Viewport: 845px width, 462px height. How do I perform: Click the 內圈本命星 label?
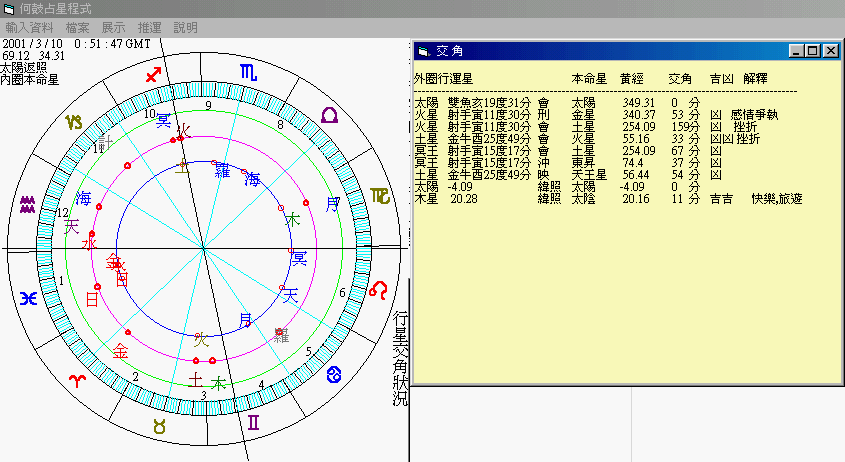[x=30, y=79]
